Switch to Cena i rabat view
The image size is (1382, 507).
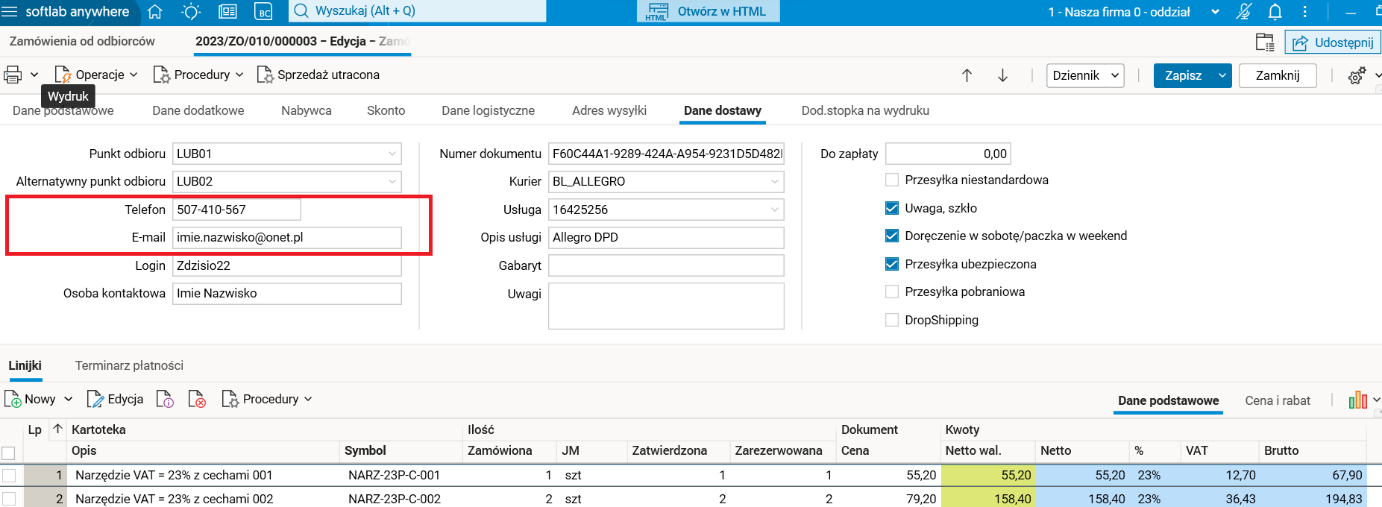click(1277, 400)
